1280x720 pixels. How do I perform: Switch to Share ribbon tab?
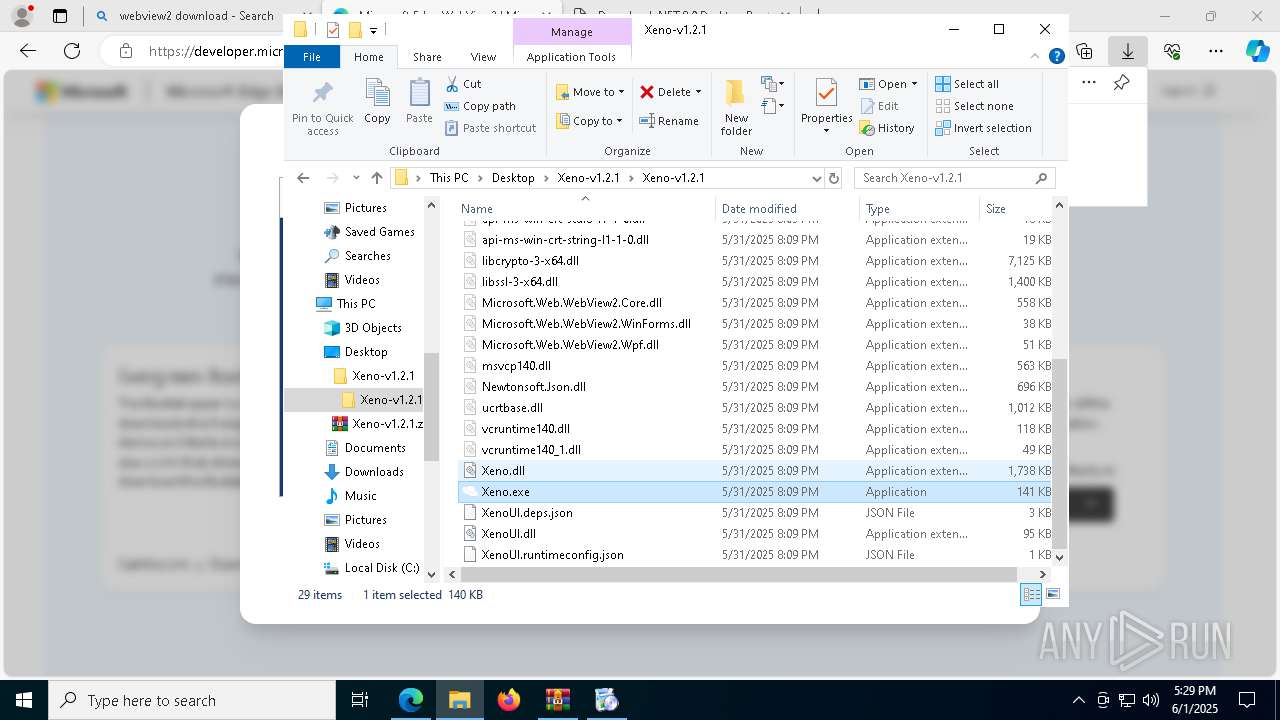pyautogui.click(x=427, y=57)
